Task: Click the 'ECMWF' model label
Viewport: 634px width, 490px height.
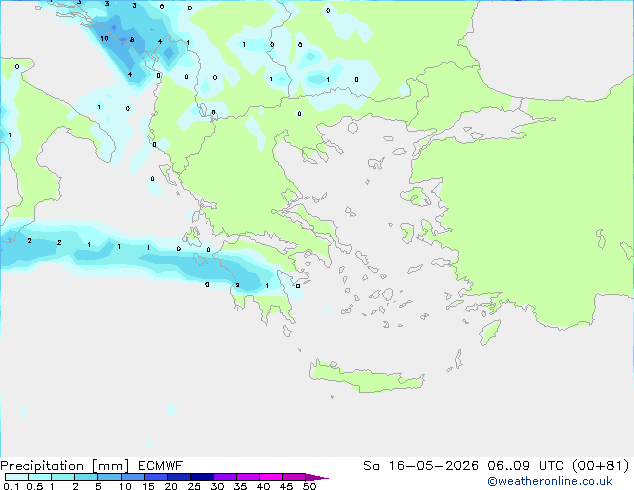Action: click(161, 466)
